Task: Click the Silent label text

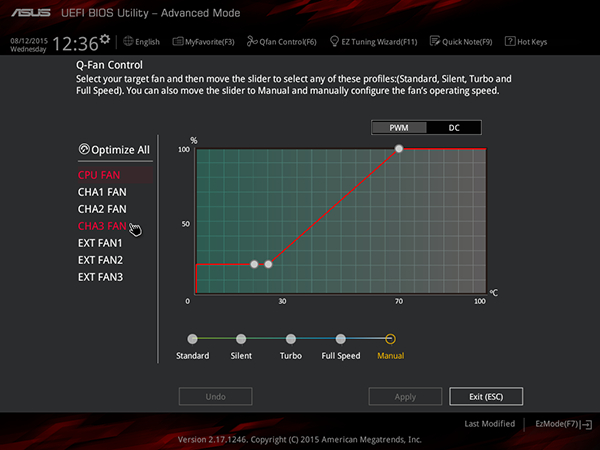Action: point(241,355)
